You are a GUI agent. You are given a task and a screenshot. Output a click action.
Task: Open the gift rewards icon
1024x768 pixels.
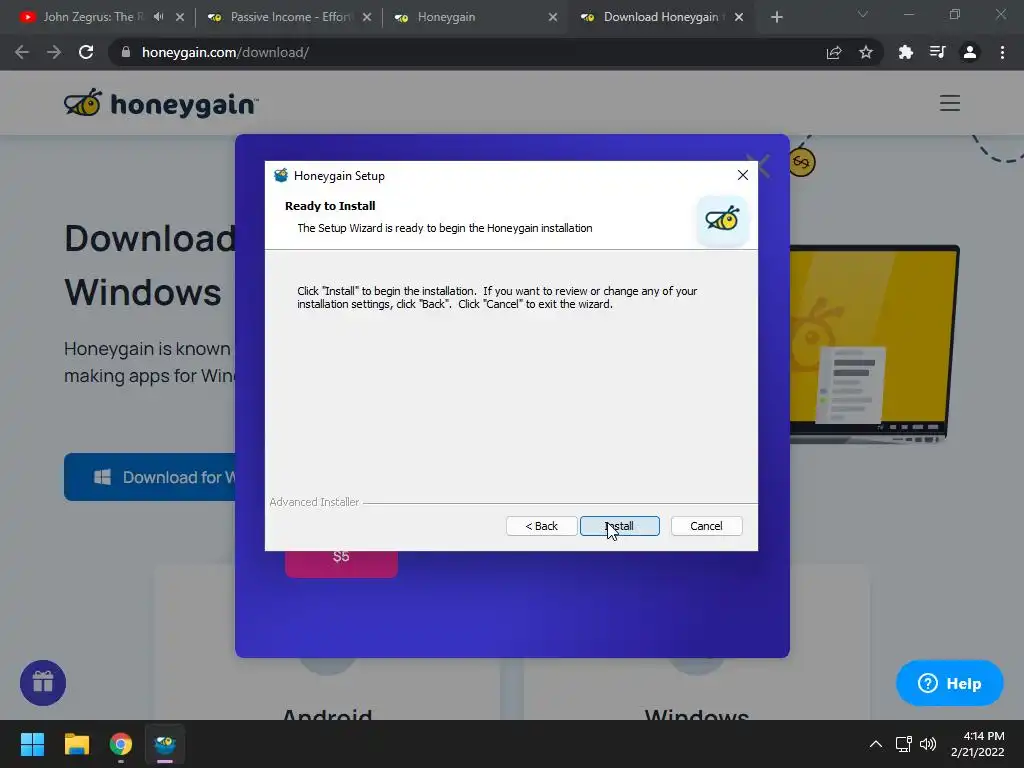coord(43,683)
